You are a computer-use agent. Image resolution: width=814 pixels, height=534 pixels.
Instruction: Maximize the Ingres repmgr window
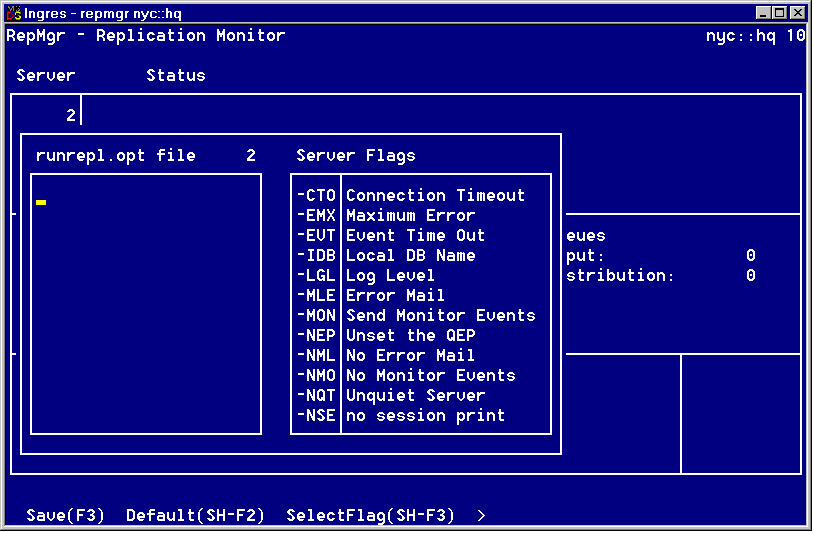tap(780, 13)
